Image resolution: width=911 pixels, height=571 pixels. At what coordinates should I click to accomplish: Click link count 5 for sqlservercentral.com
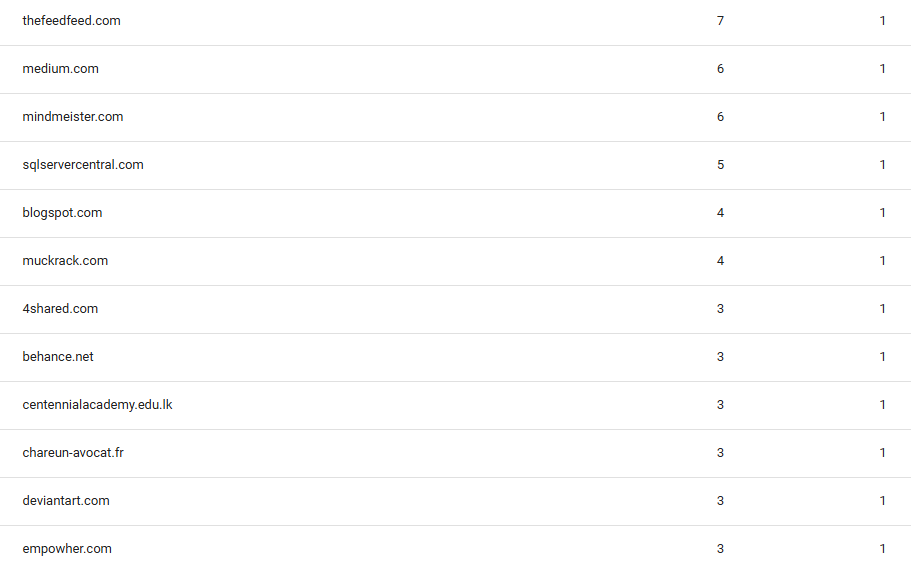coord(720,165)
